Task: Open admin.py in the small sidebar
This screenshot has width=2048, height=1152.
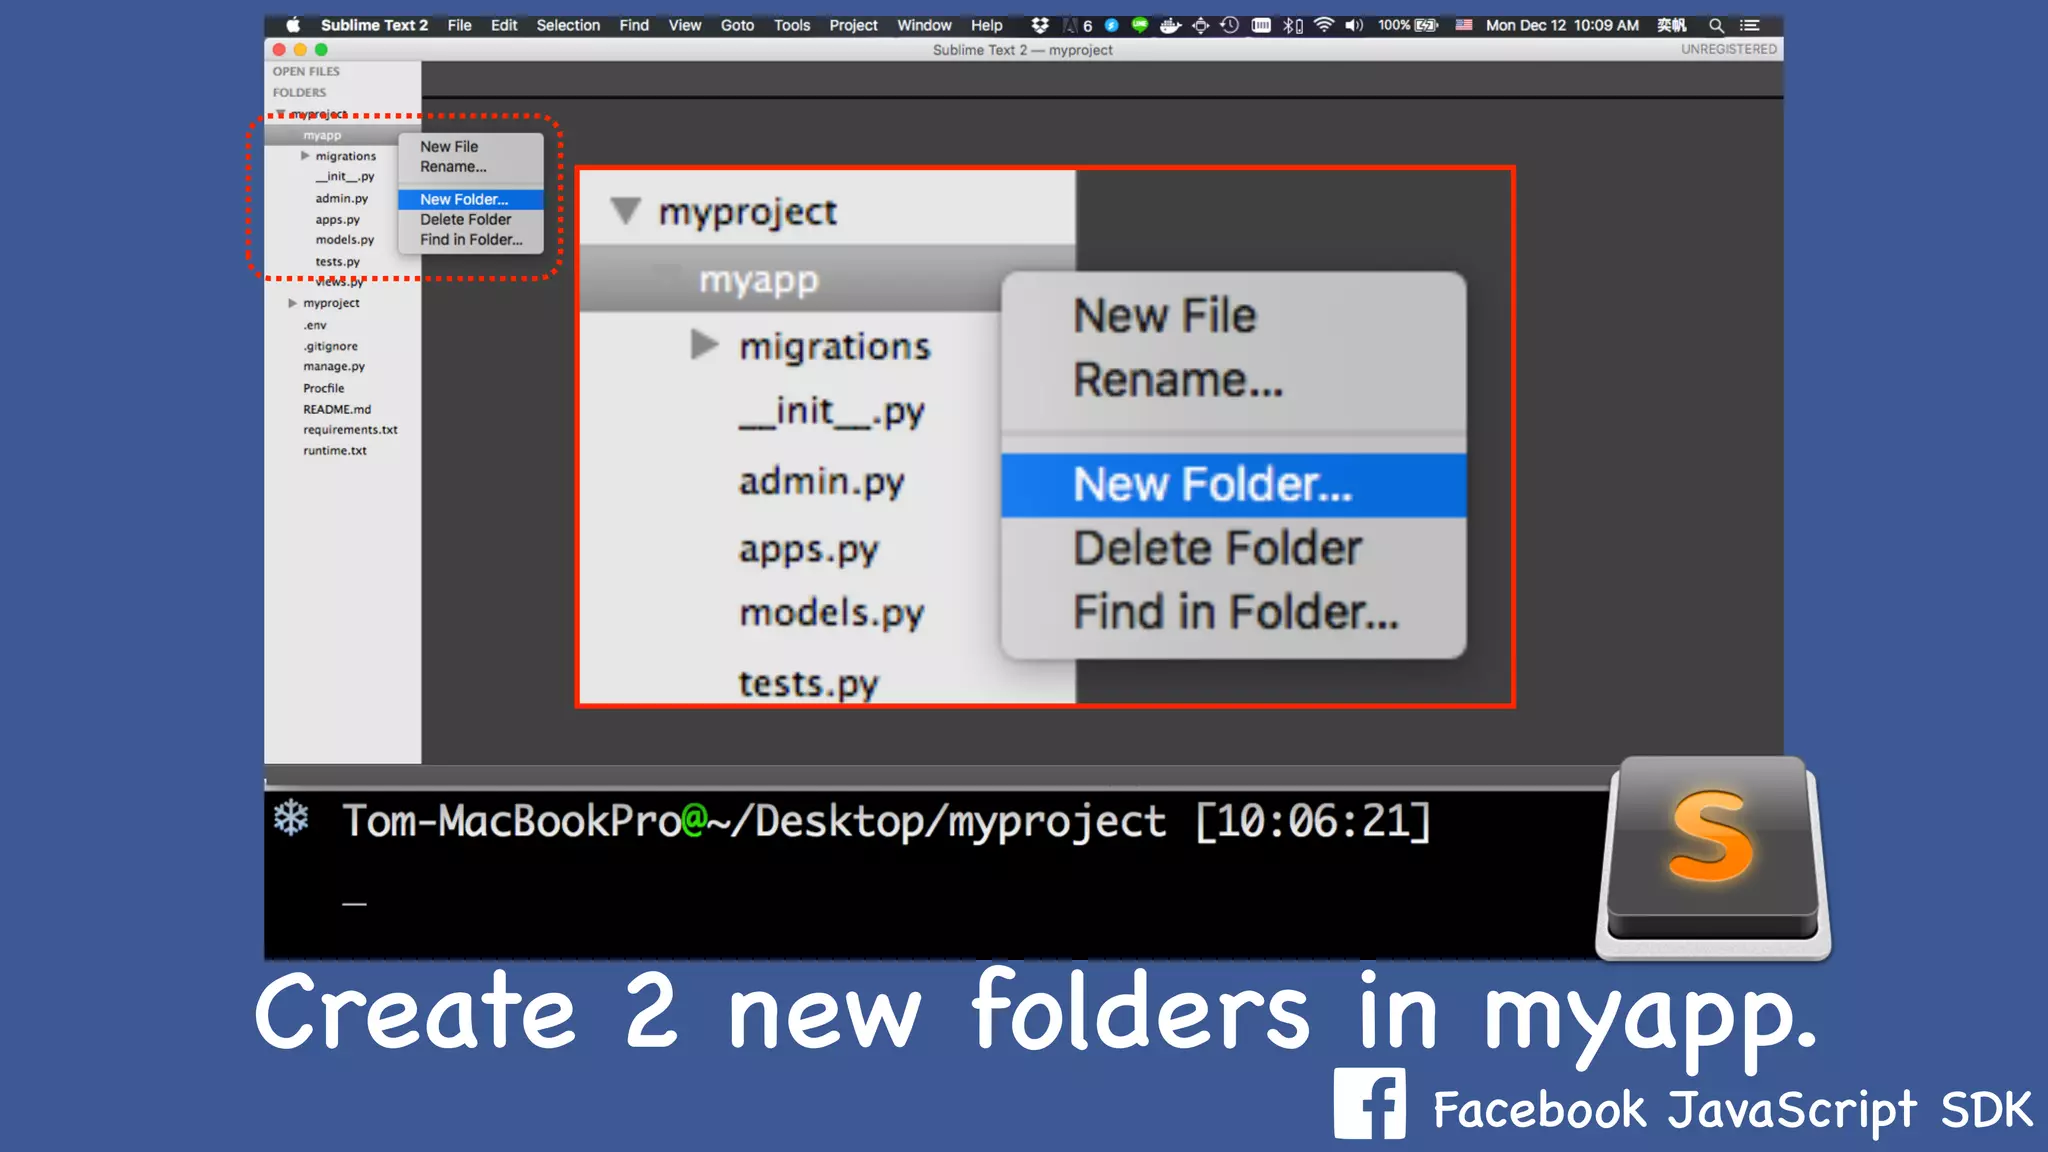Action: click(x=341, y=199)
